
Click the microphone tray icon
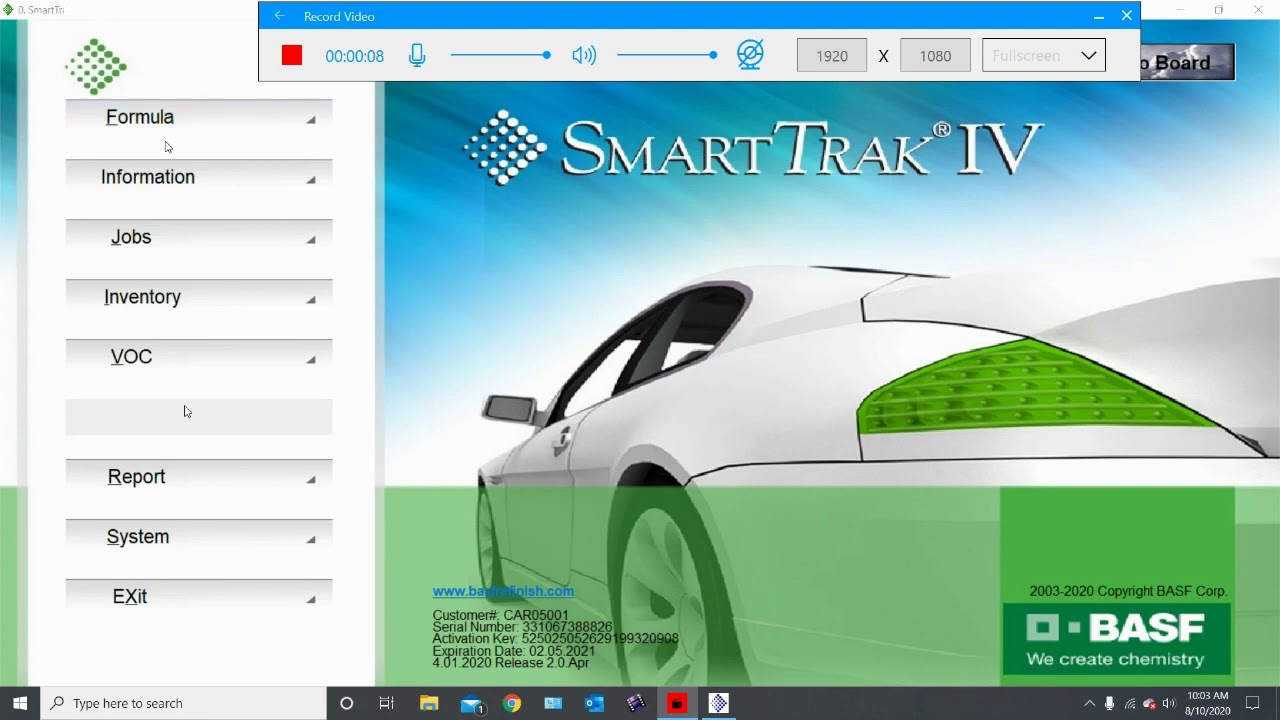(x=1110, y=703)
